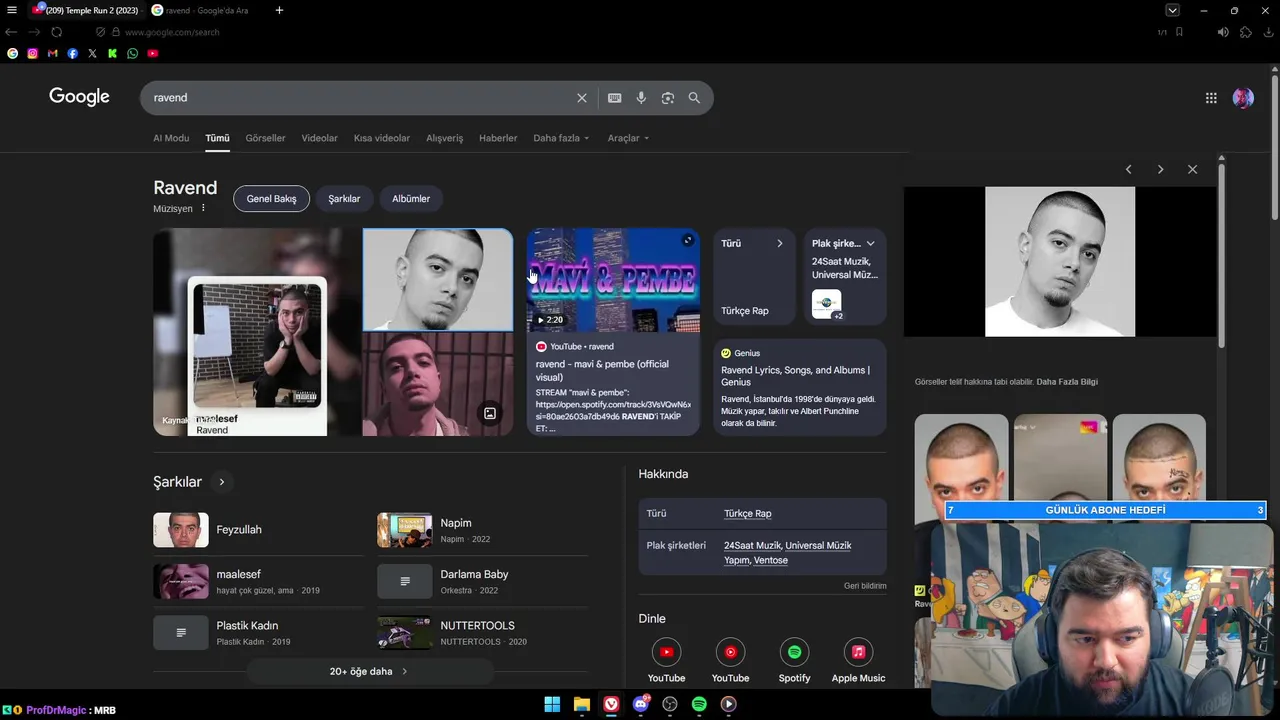Open the Facebook bookmark shortcut

coord(72,53)
